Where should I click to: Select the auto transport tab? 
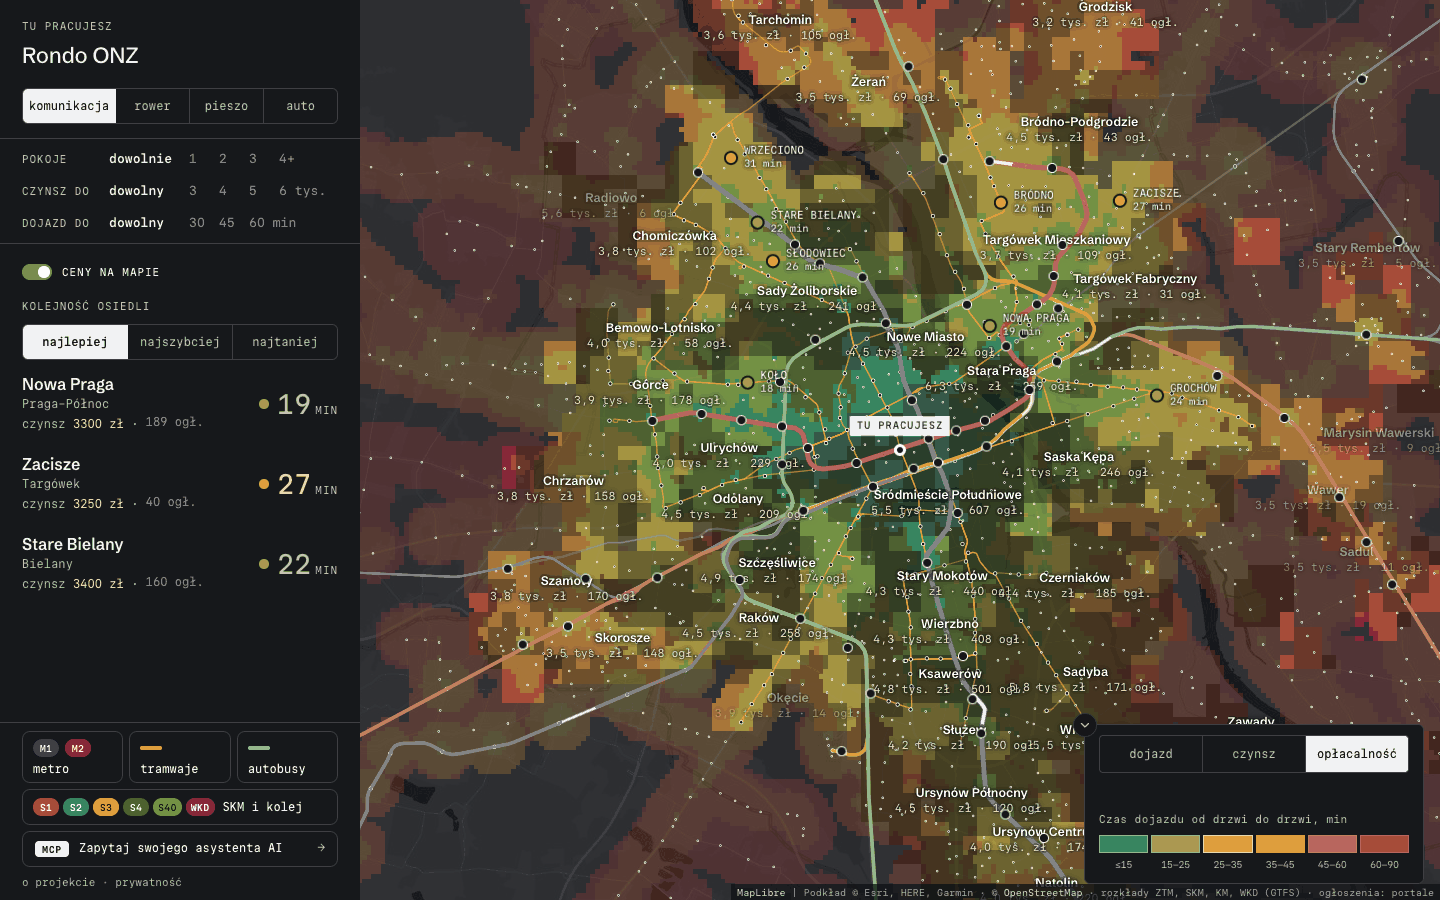[300, 106]
